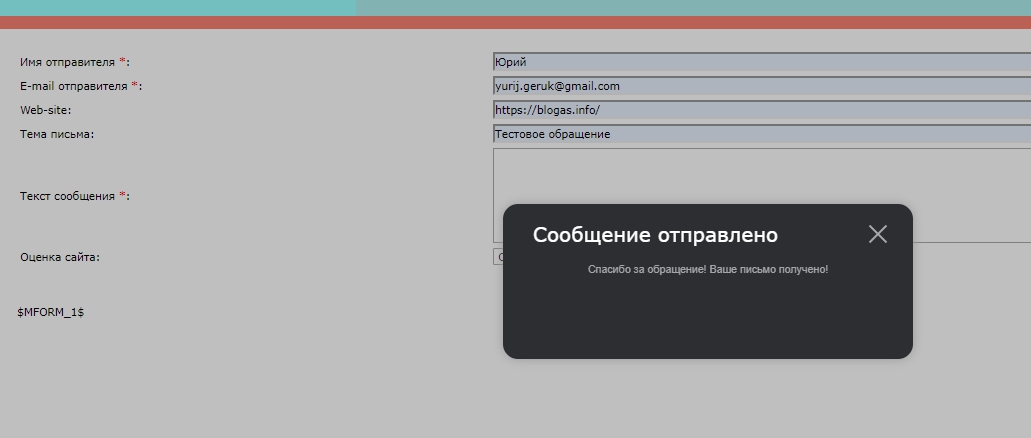Click the "Оценка сайта:" label
Viewport: 1031px width, 438px height.
[60, 257]
